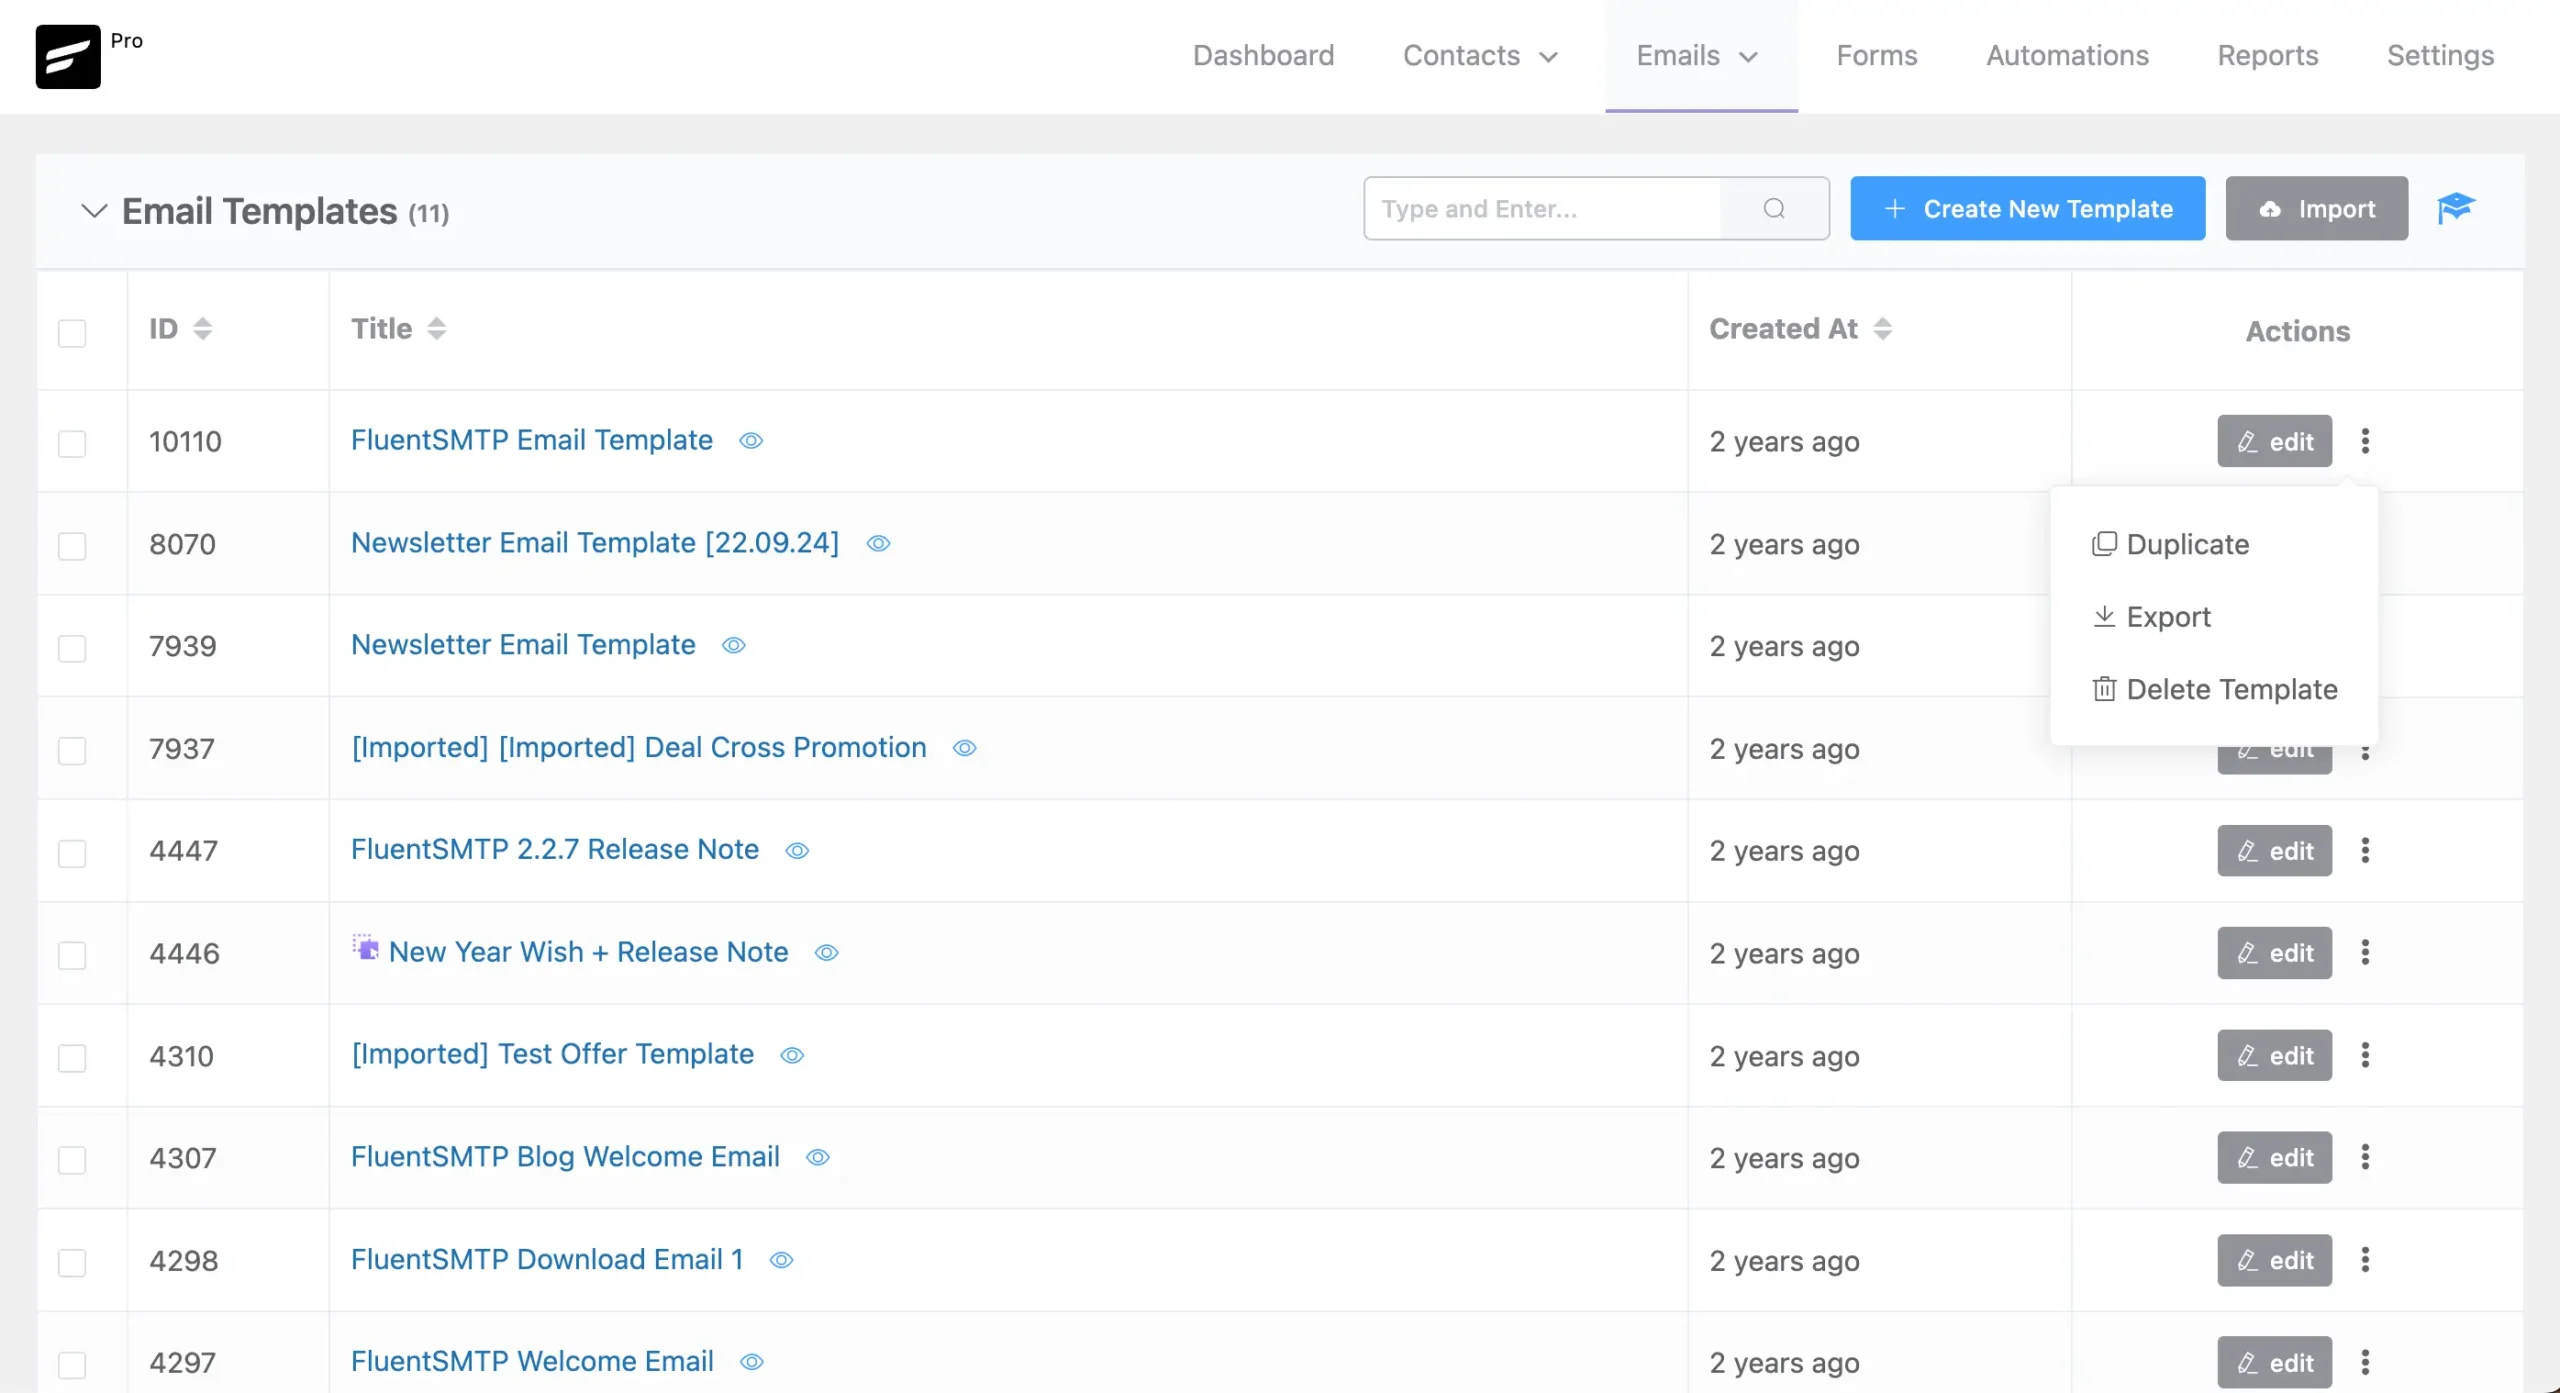This screenshot has height=1393, width=2560.
Task: Open three-dot menu for row 4310
Action: tap(2365, 1055)
